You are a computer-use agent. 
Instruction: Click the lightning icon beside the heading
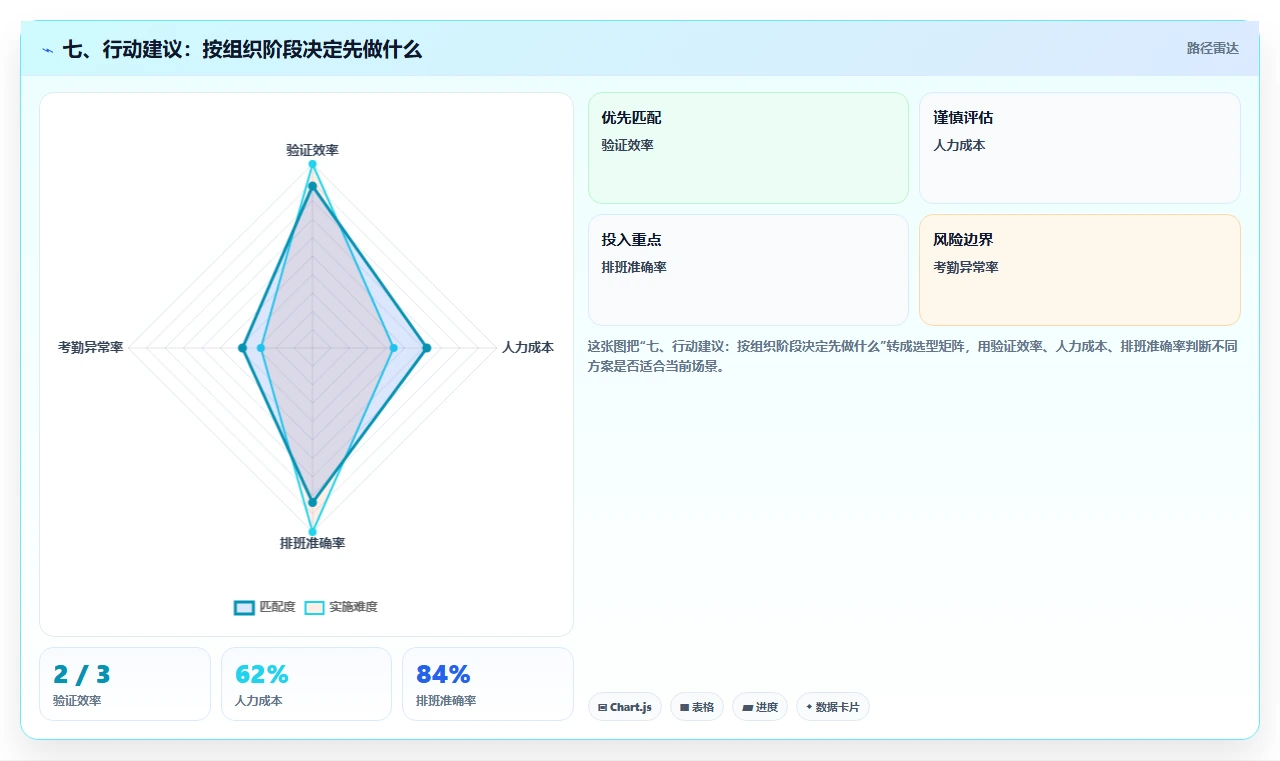47,50
